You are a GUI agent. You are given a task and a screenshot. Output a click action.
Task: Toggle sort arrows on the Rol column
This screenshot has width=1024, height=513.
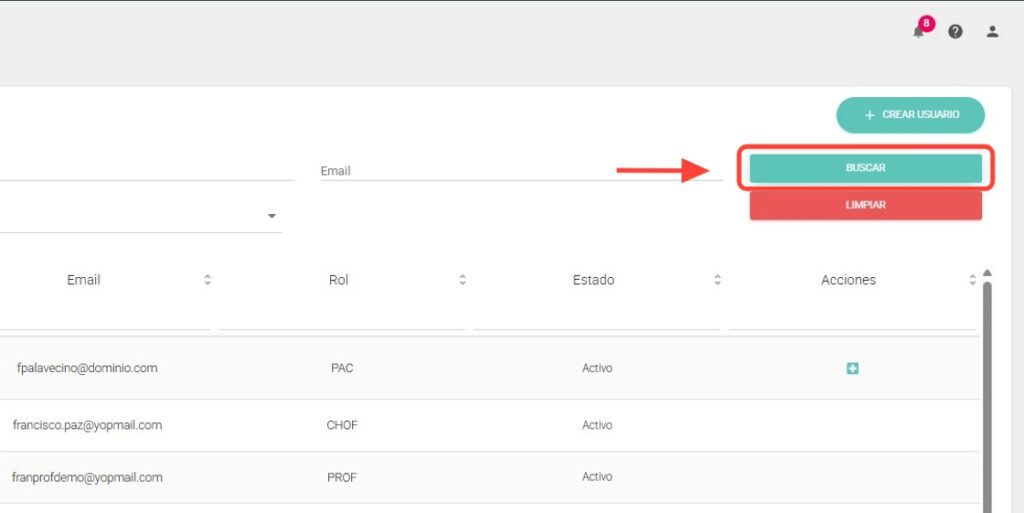462,280
